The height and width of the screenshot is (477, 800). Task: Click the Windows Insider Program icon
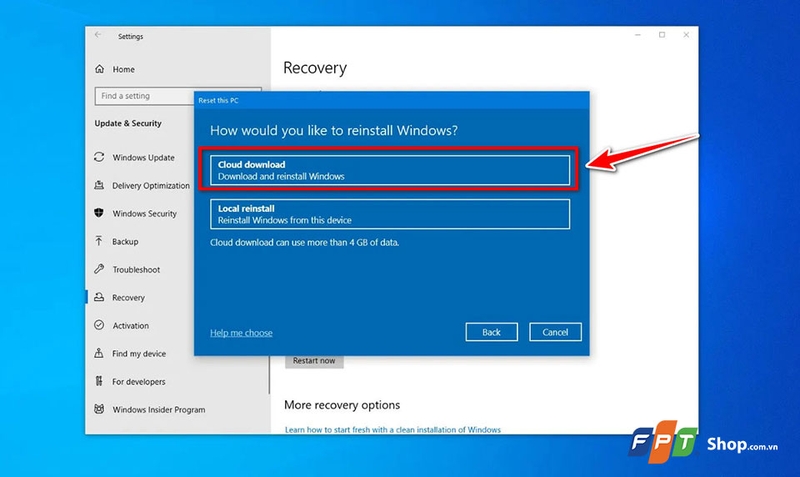pyautogui.click(x=99, y=409)
